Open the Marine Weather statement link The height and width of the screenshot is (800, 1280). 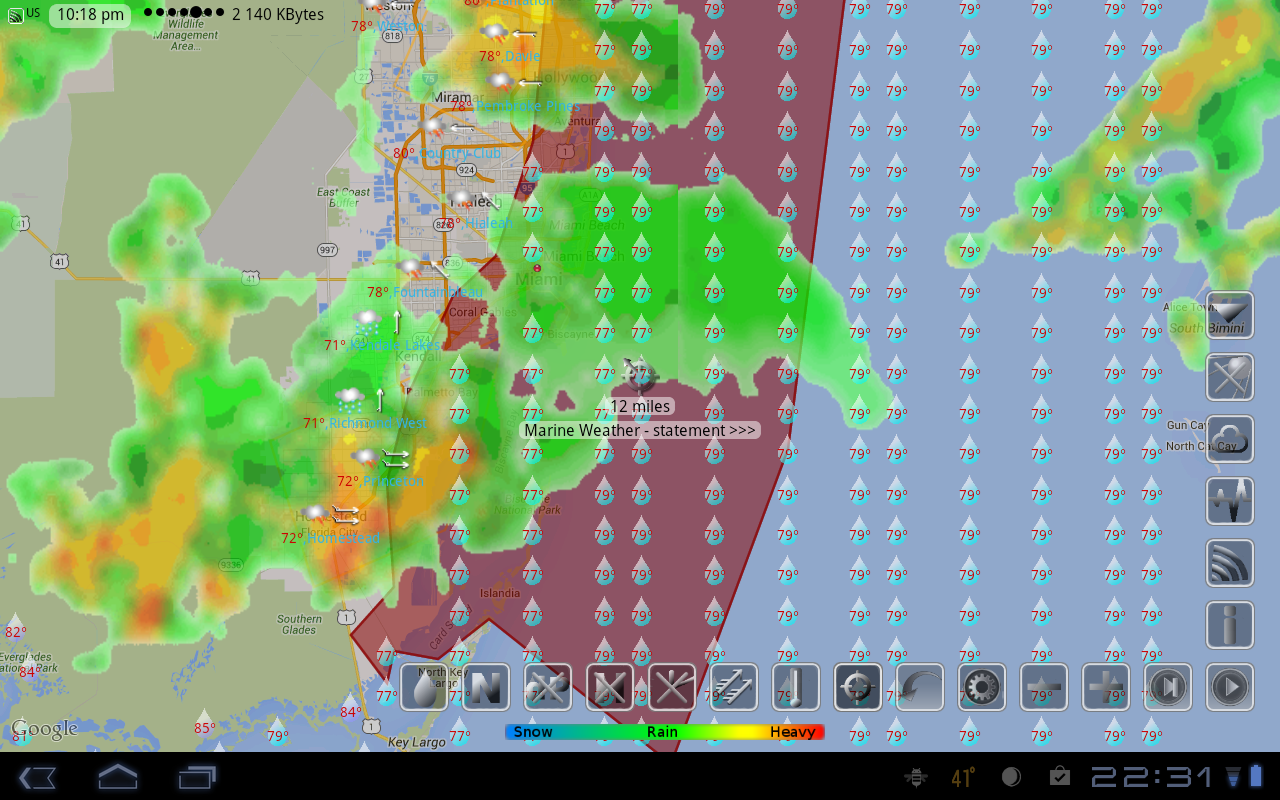640,430
